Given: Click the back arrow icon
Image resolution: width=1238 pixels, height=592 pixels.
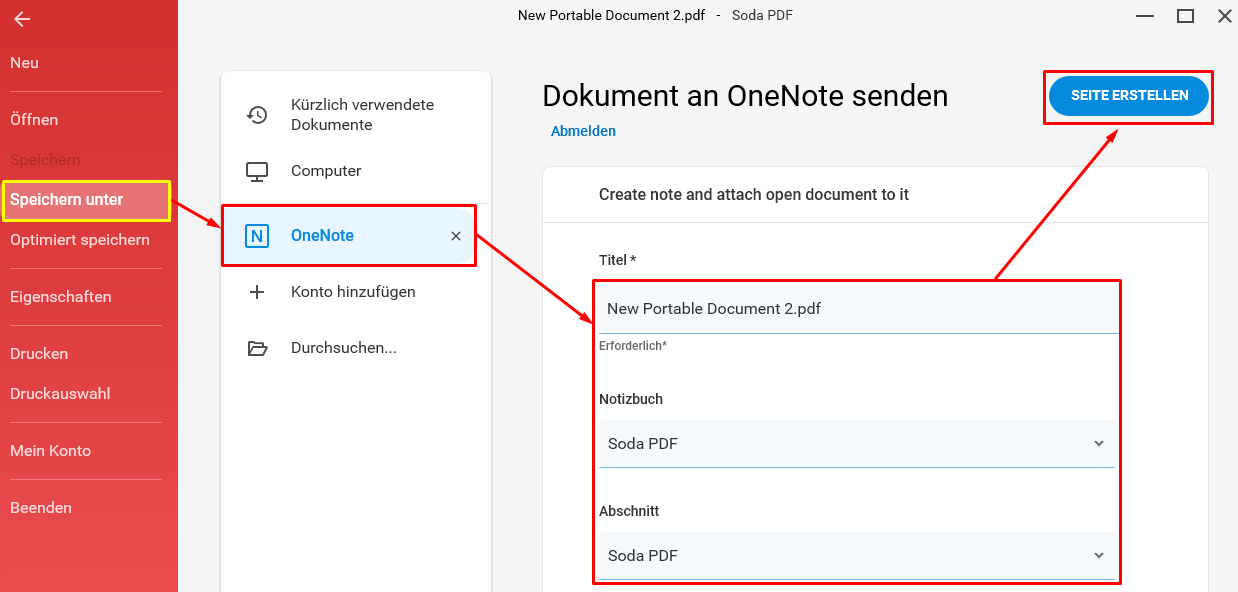Looking at the screenshot, I should click(21, 19).
